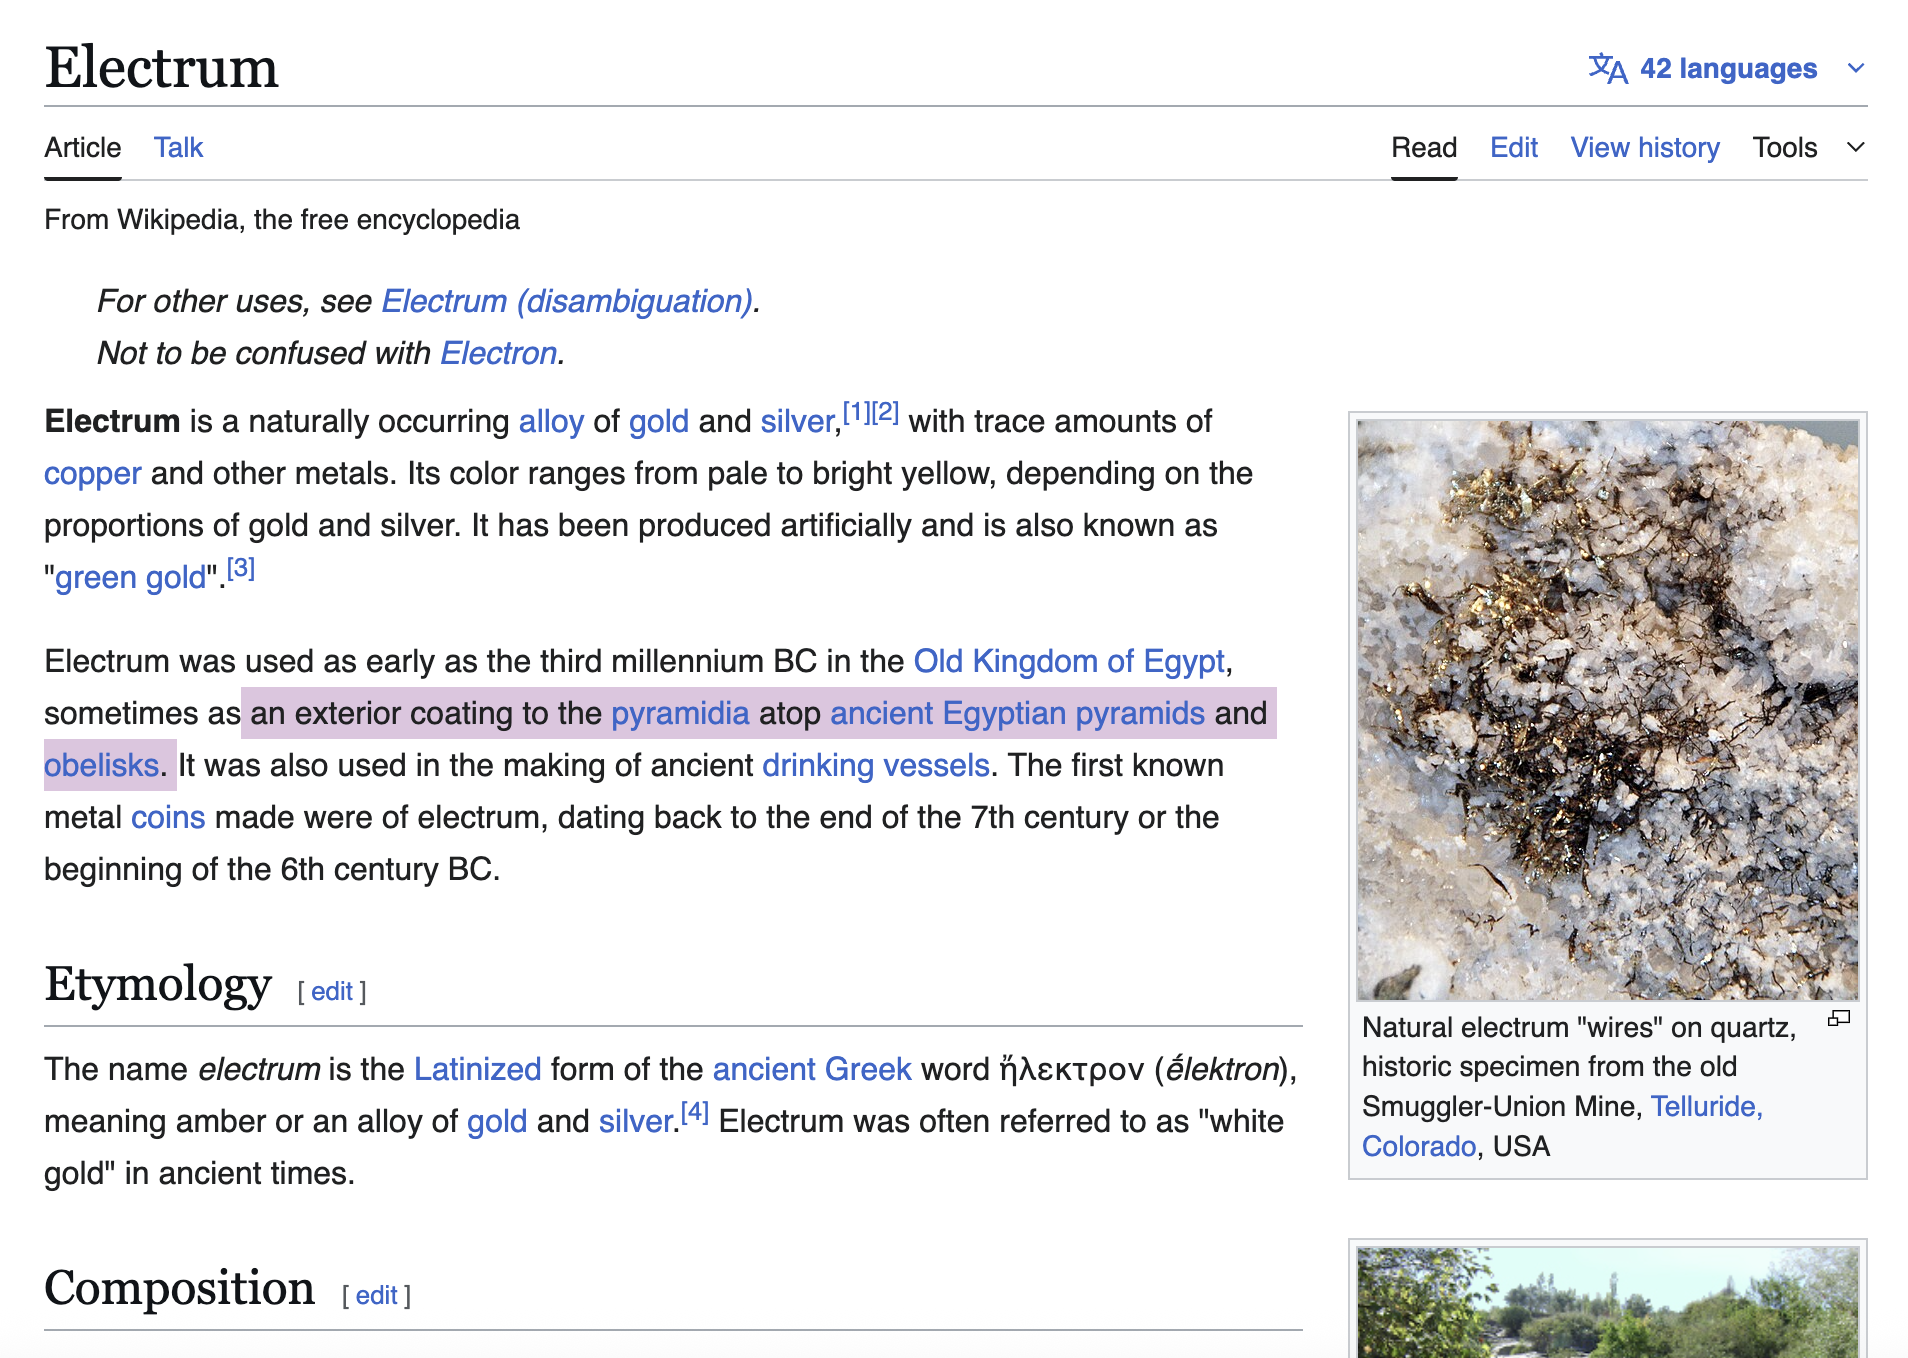Expand the 42 languages dropdown chevron
The height and width of the screenshot is (1358, 1908).
[x=1856, y=68]
